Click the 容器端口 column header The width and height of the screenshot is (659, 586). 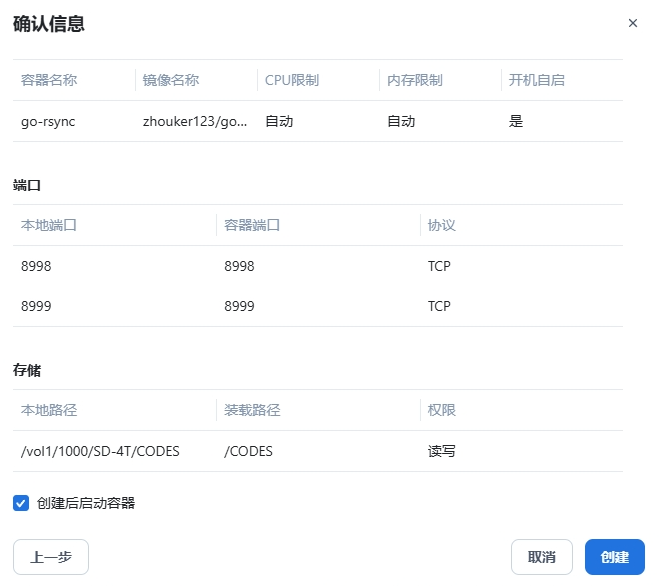pyautogui.click(x=253, y=225)
